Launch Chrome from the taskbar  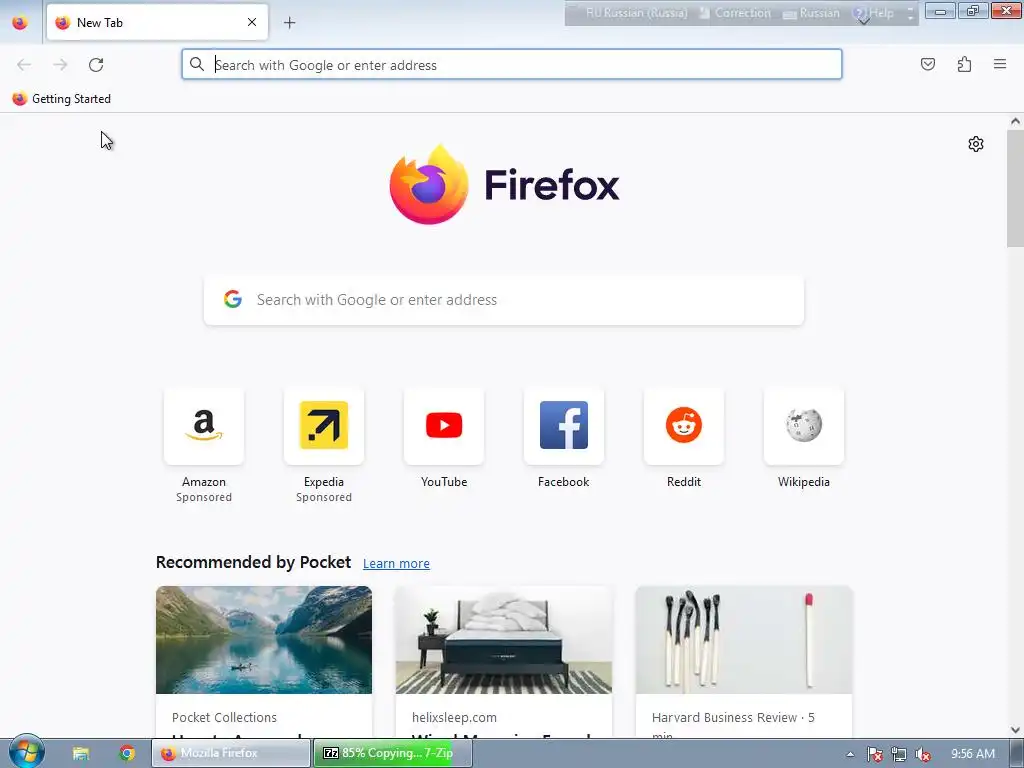pos(127,753)
